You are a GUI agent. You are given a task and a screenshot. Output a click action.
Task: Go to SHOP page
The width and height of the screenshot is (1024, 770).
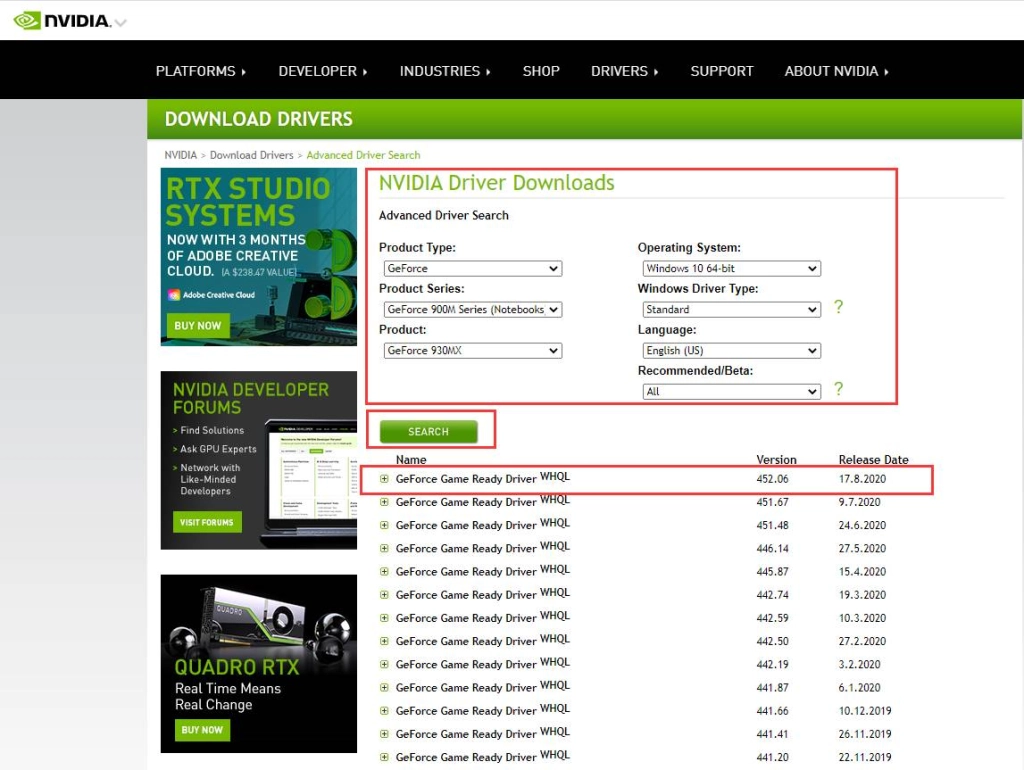(541, 71)
